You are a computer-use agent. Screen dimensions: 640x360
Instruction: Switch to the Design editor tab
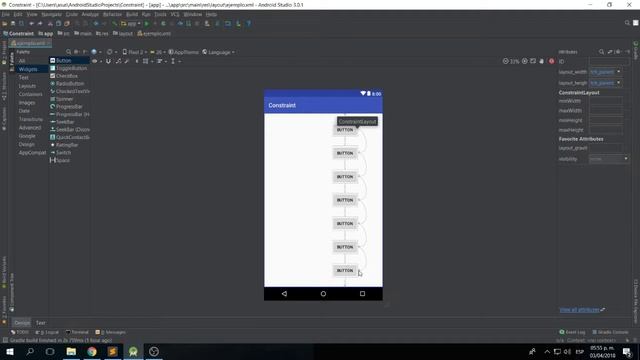pyautogui.click(x=22, y=323)
